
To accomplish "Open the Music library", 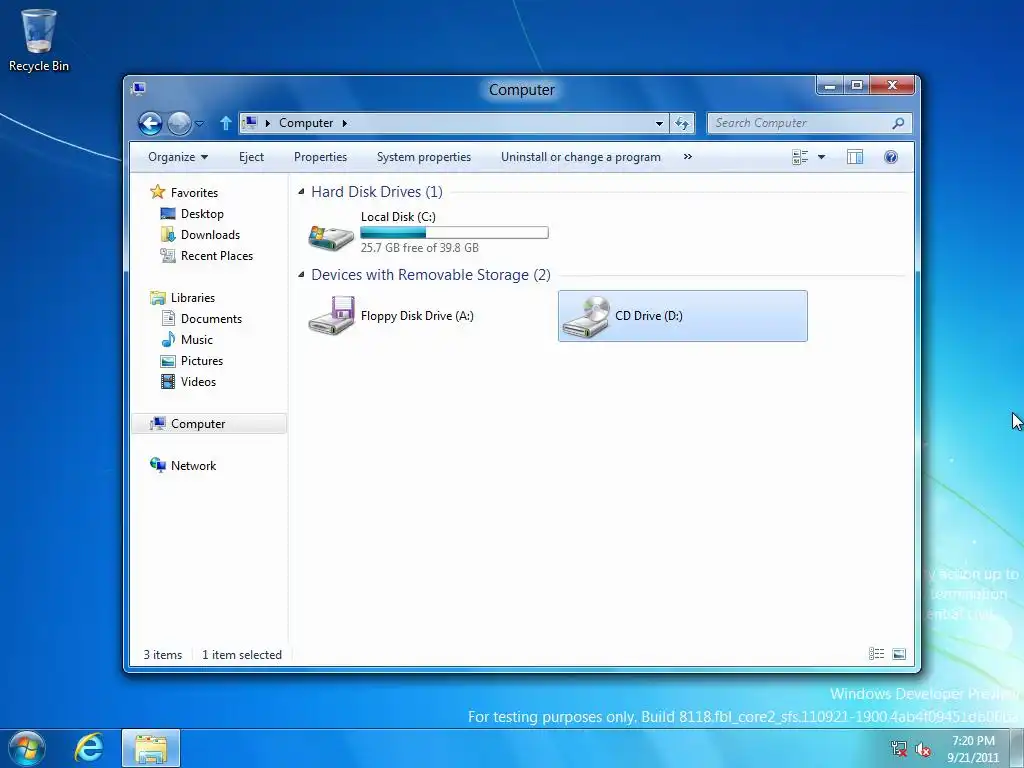I will 197,340.
